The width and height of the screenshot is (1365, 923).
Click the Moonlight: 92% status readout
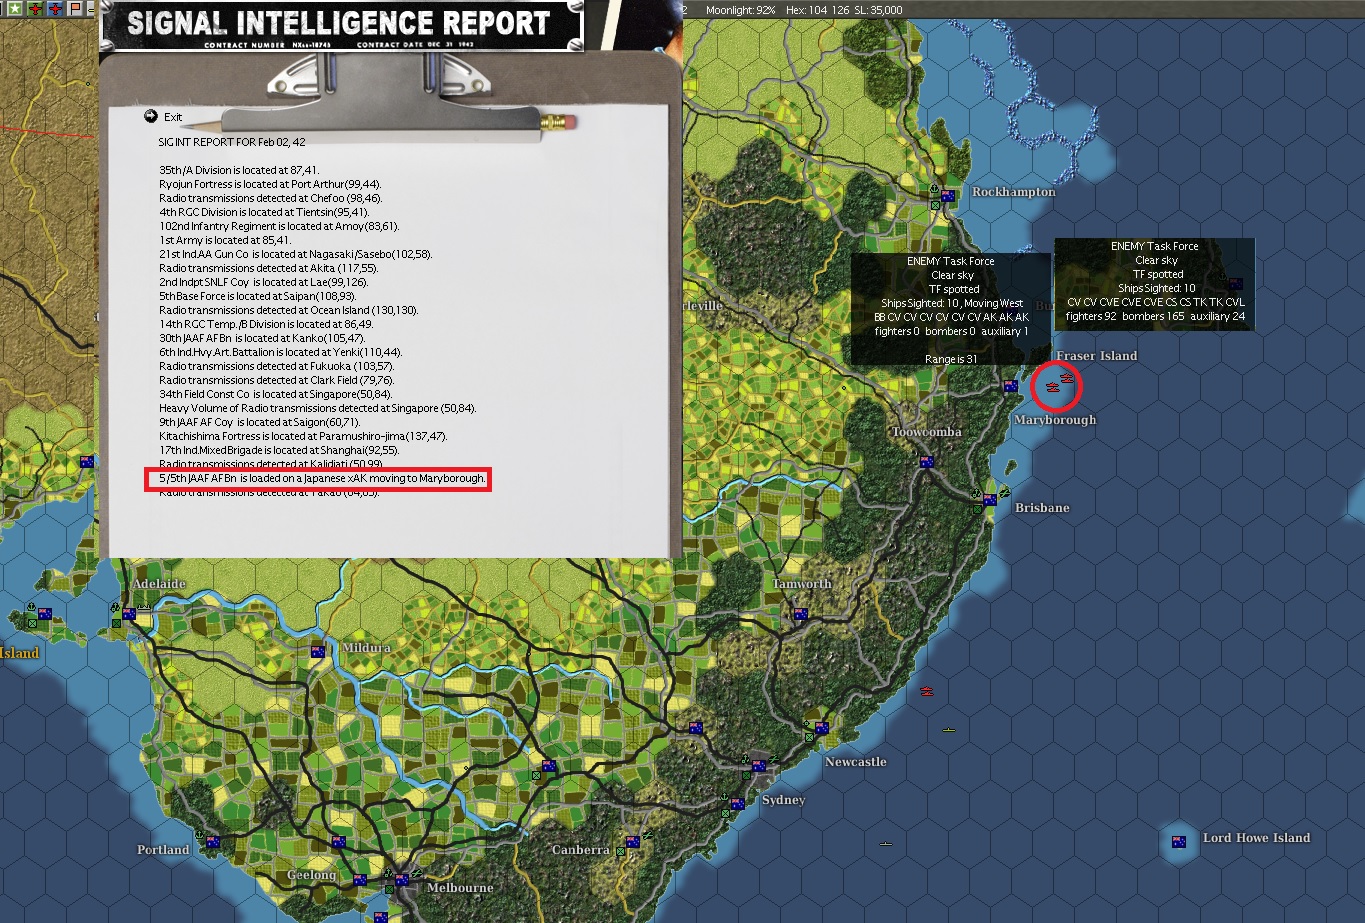tap(741, 10)
